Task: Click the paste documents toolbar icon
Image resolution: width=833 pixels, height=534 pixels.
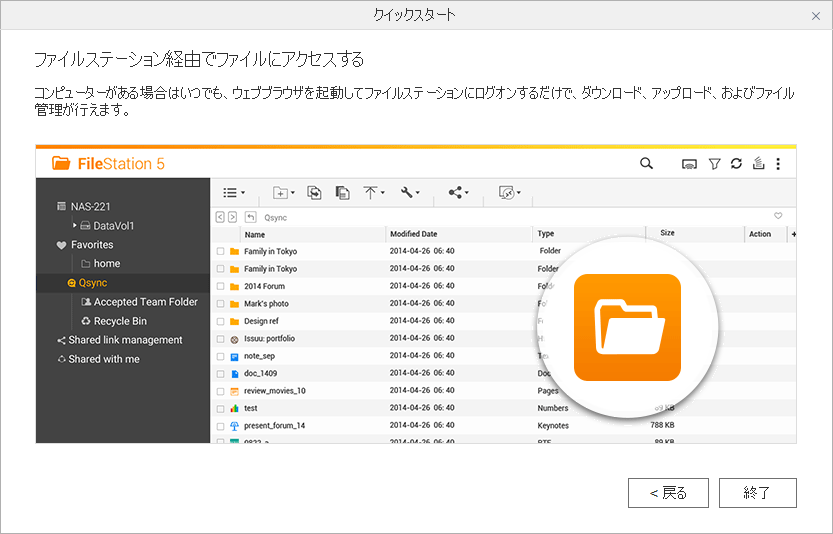Action: [343, 192]
